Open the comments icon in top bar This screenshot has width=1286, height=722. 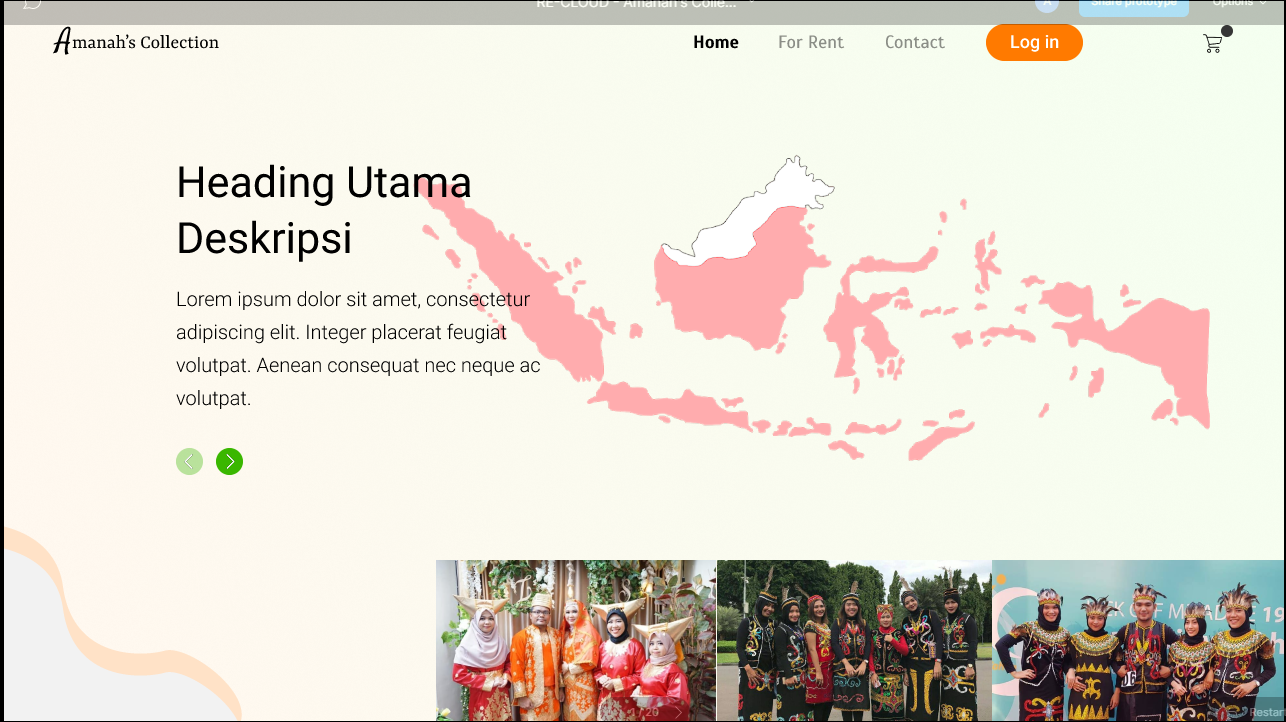coord(32,4)
